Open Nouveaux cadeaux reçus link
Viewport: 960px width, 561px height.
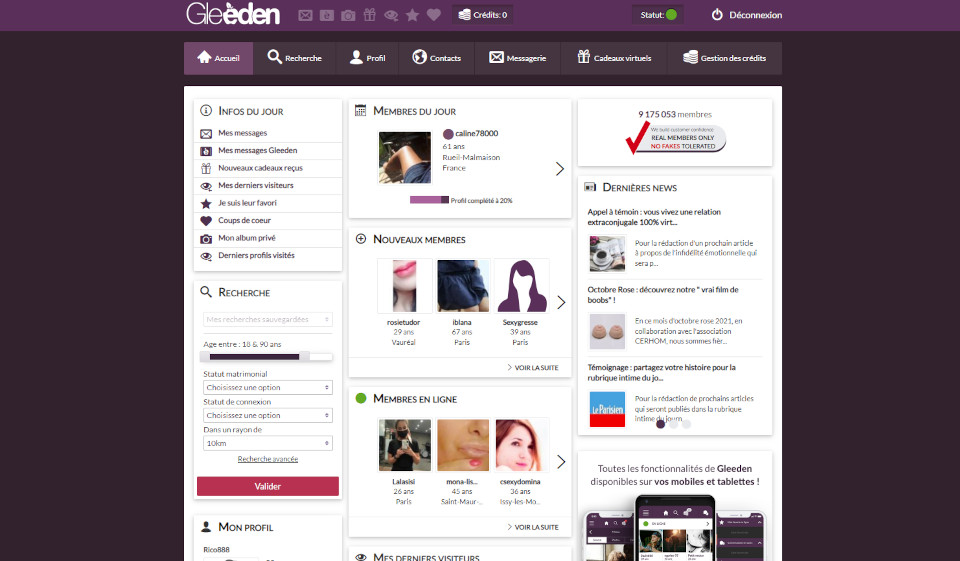(260, 168)
